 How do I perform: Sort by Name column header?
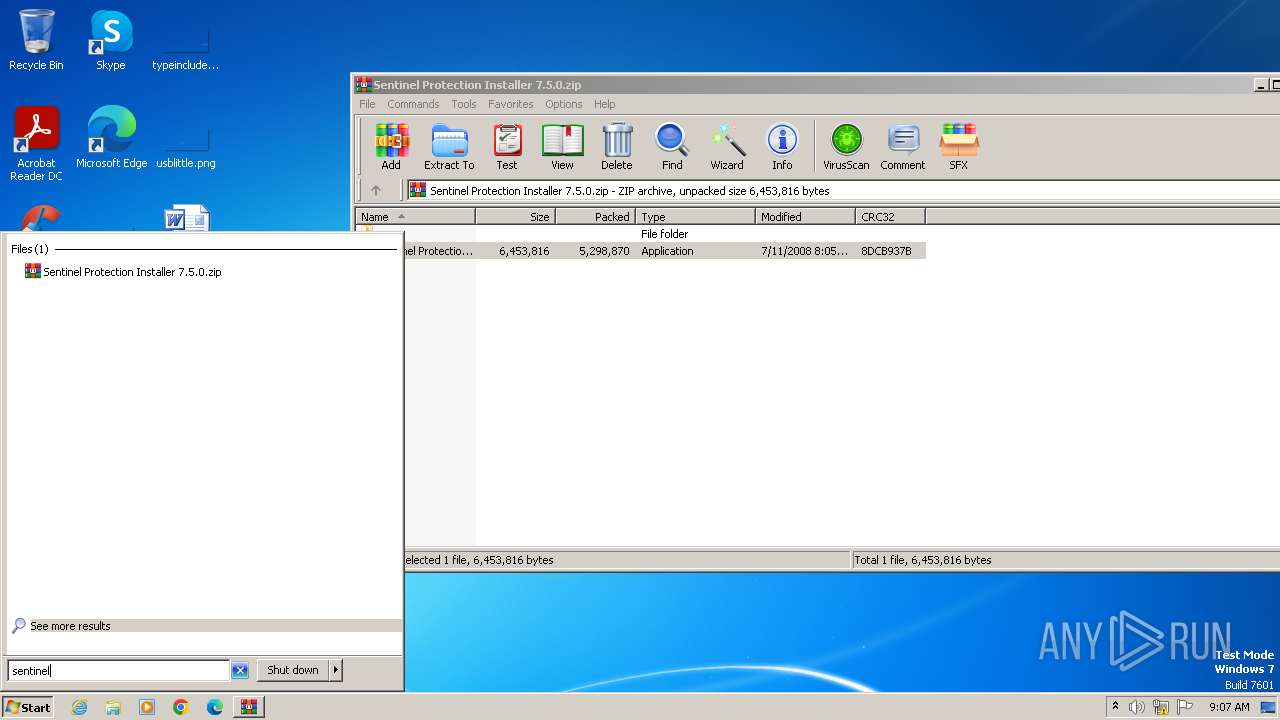[415, 216]
